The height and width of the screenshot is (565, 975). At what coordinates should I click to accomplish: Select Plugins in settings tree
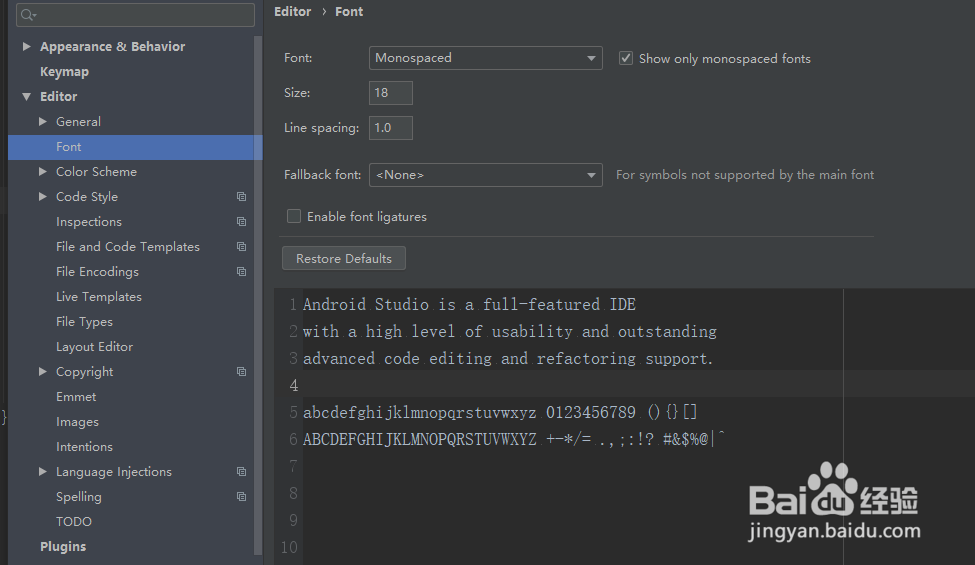pyautogui.click(x=63, y=546)
